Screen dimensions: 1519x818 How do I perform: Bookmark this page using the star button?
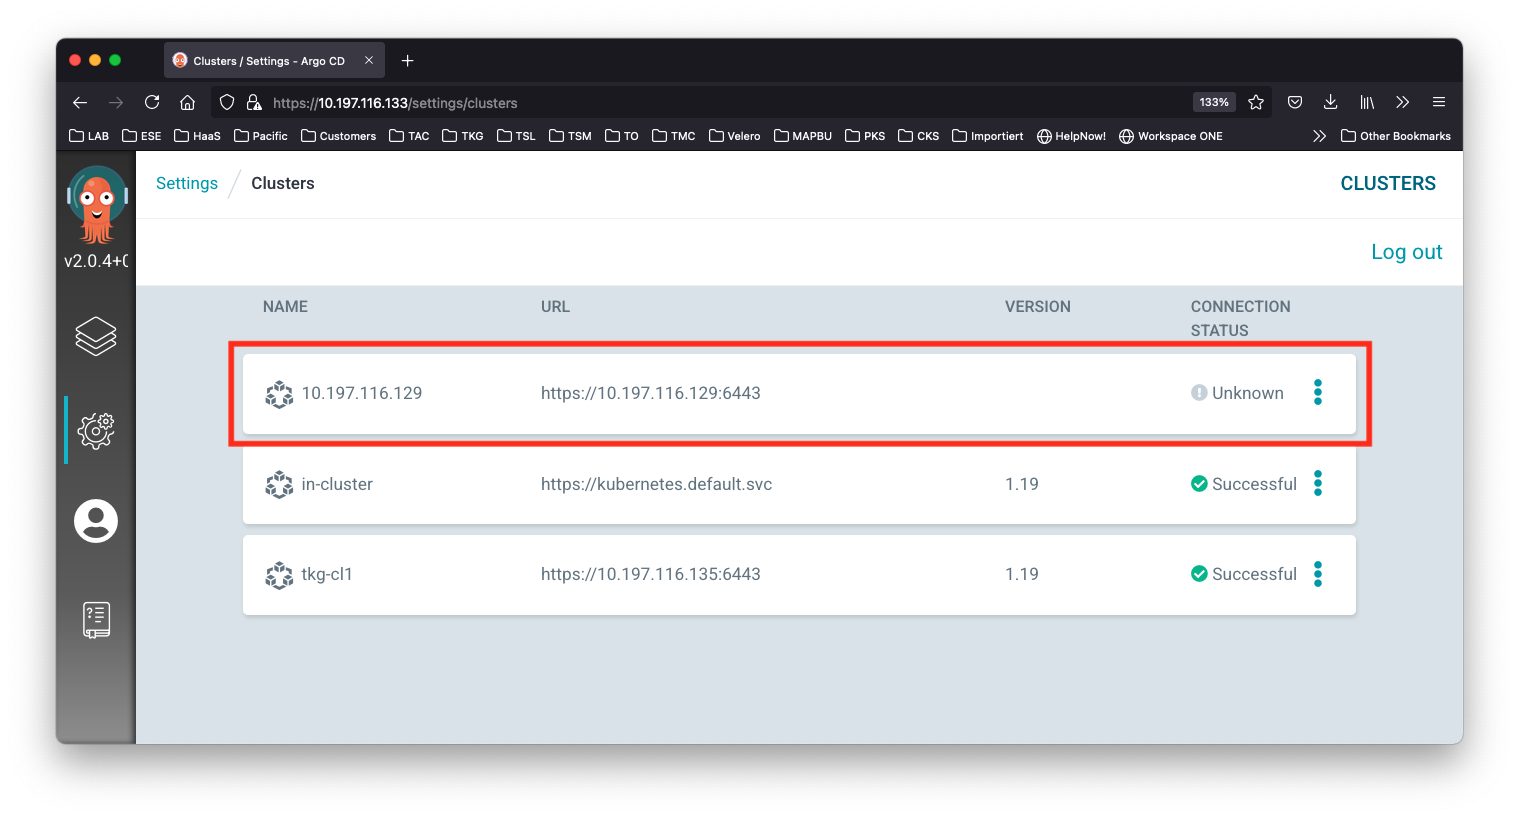tap(1256, 102)
